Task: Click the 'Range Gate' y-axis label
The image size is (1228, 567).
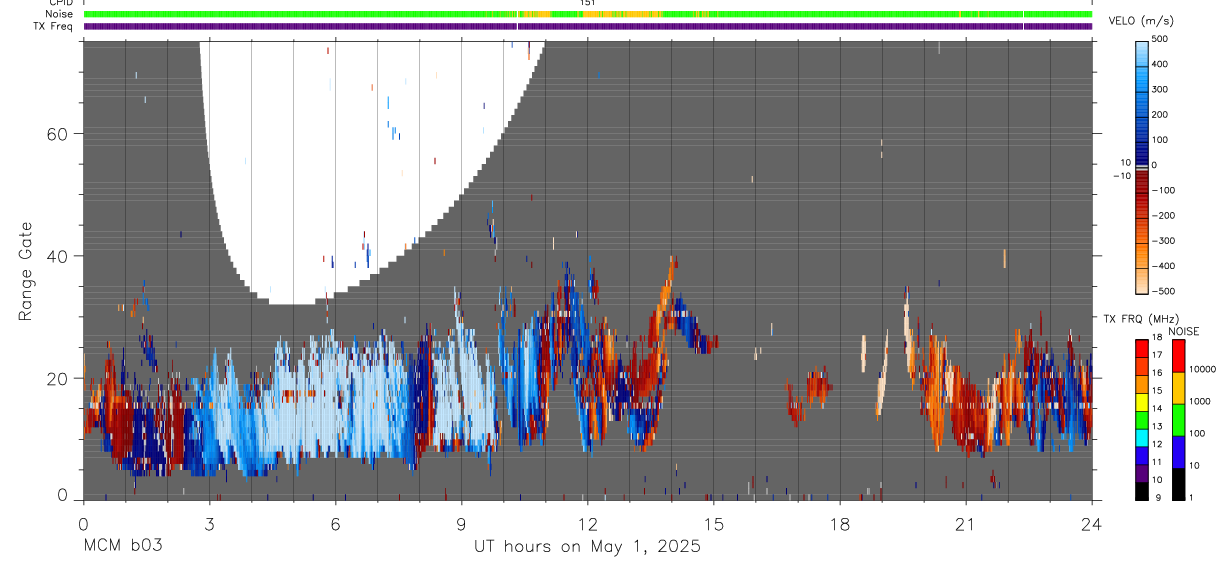Action: click(26, 270)
